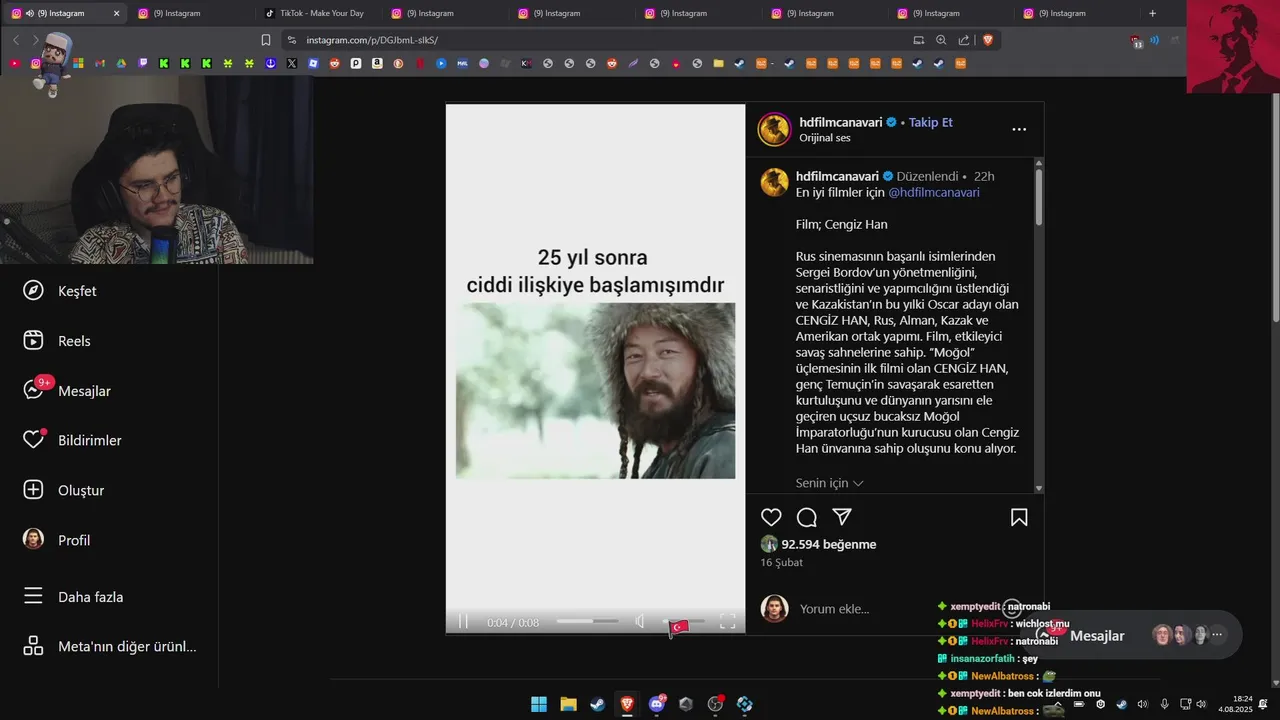Click the Orijinal ses audio link
The image size is (1280, 720).
point(825,138)
